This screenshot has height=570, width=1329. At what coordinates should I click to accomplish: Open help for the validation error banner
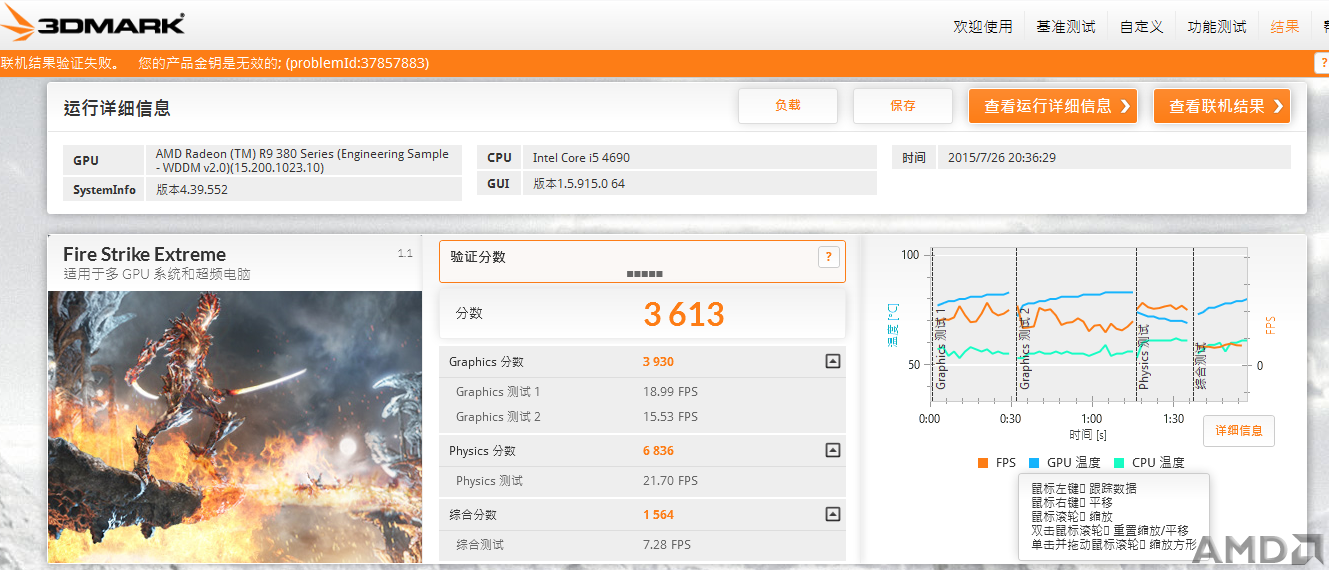(1321, 63)
